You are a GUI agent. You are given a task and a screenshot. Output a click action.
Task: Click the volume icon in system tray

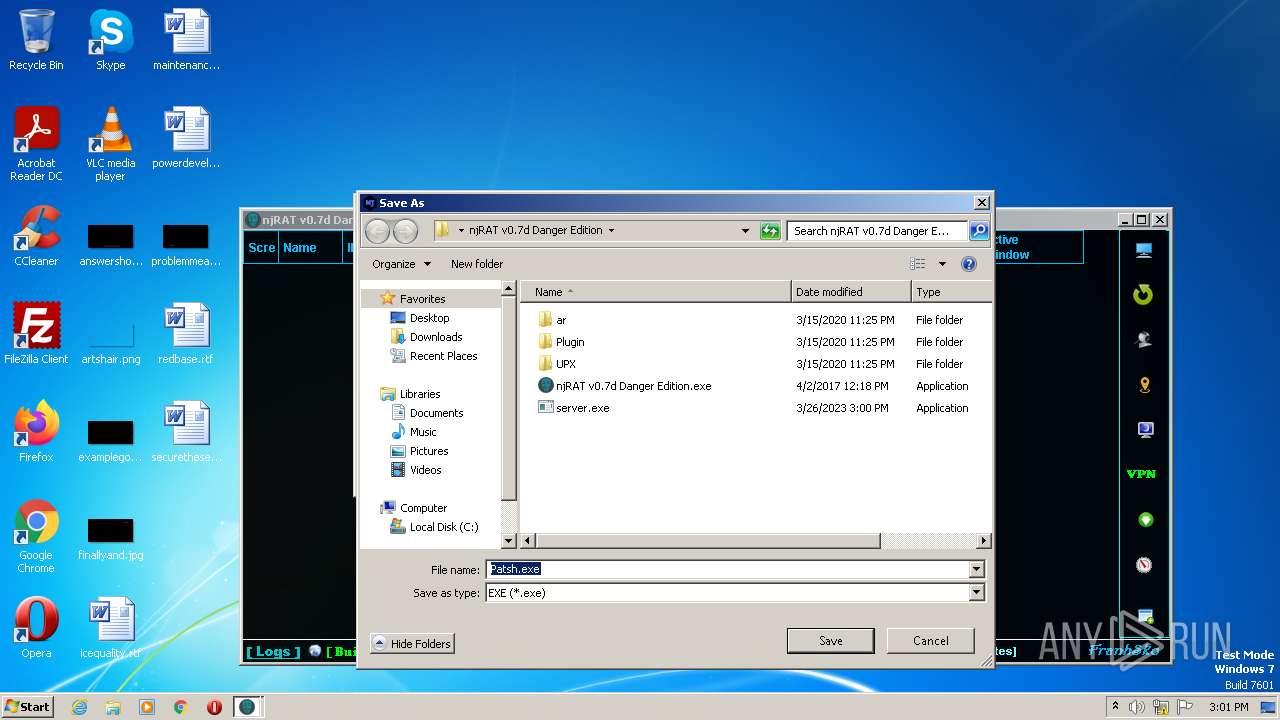1137,707
